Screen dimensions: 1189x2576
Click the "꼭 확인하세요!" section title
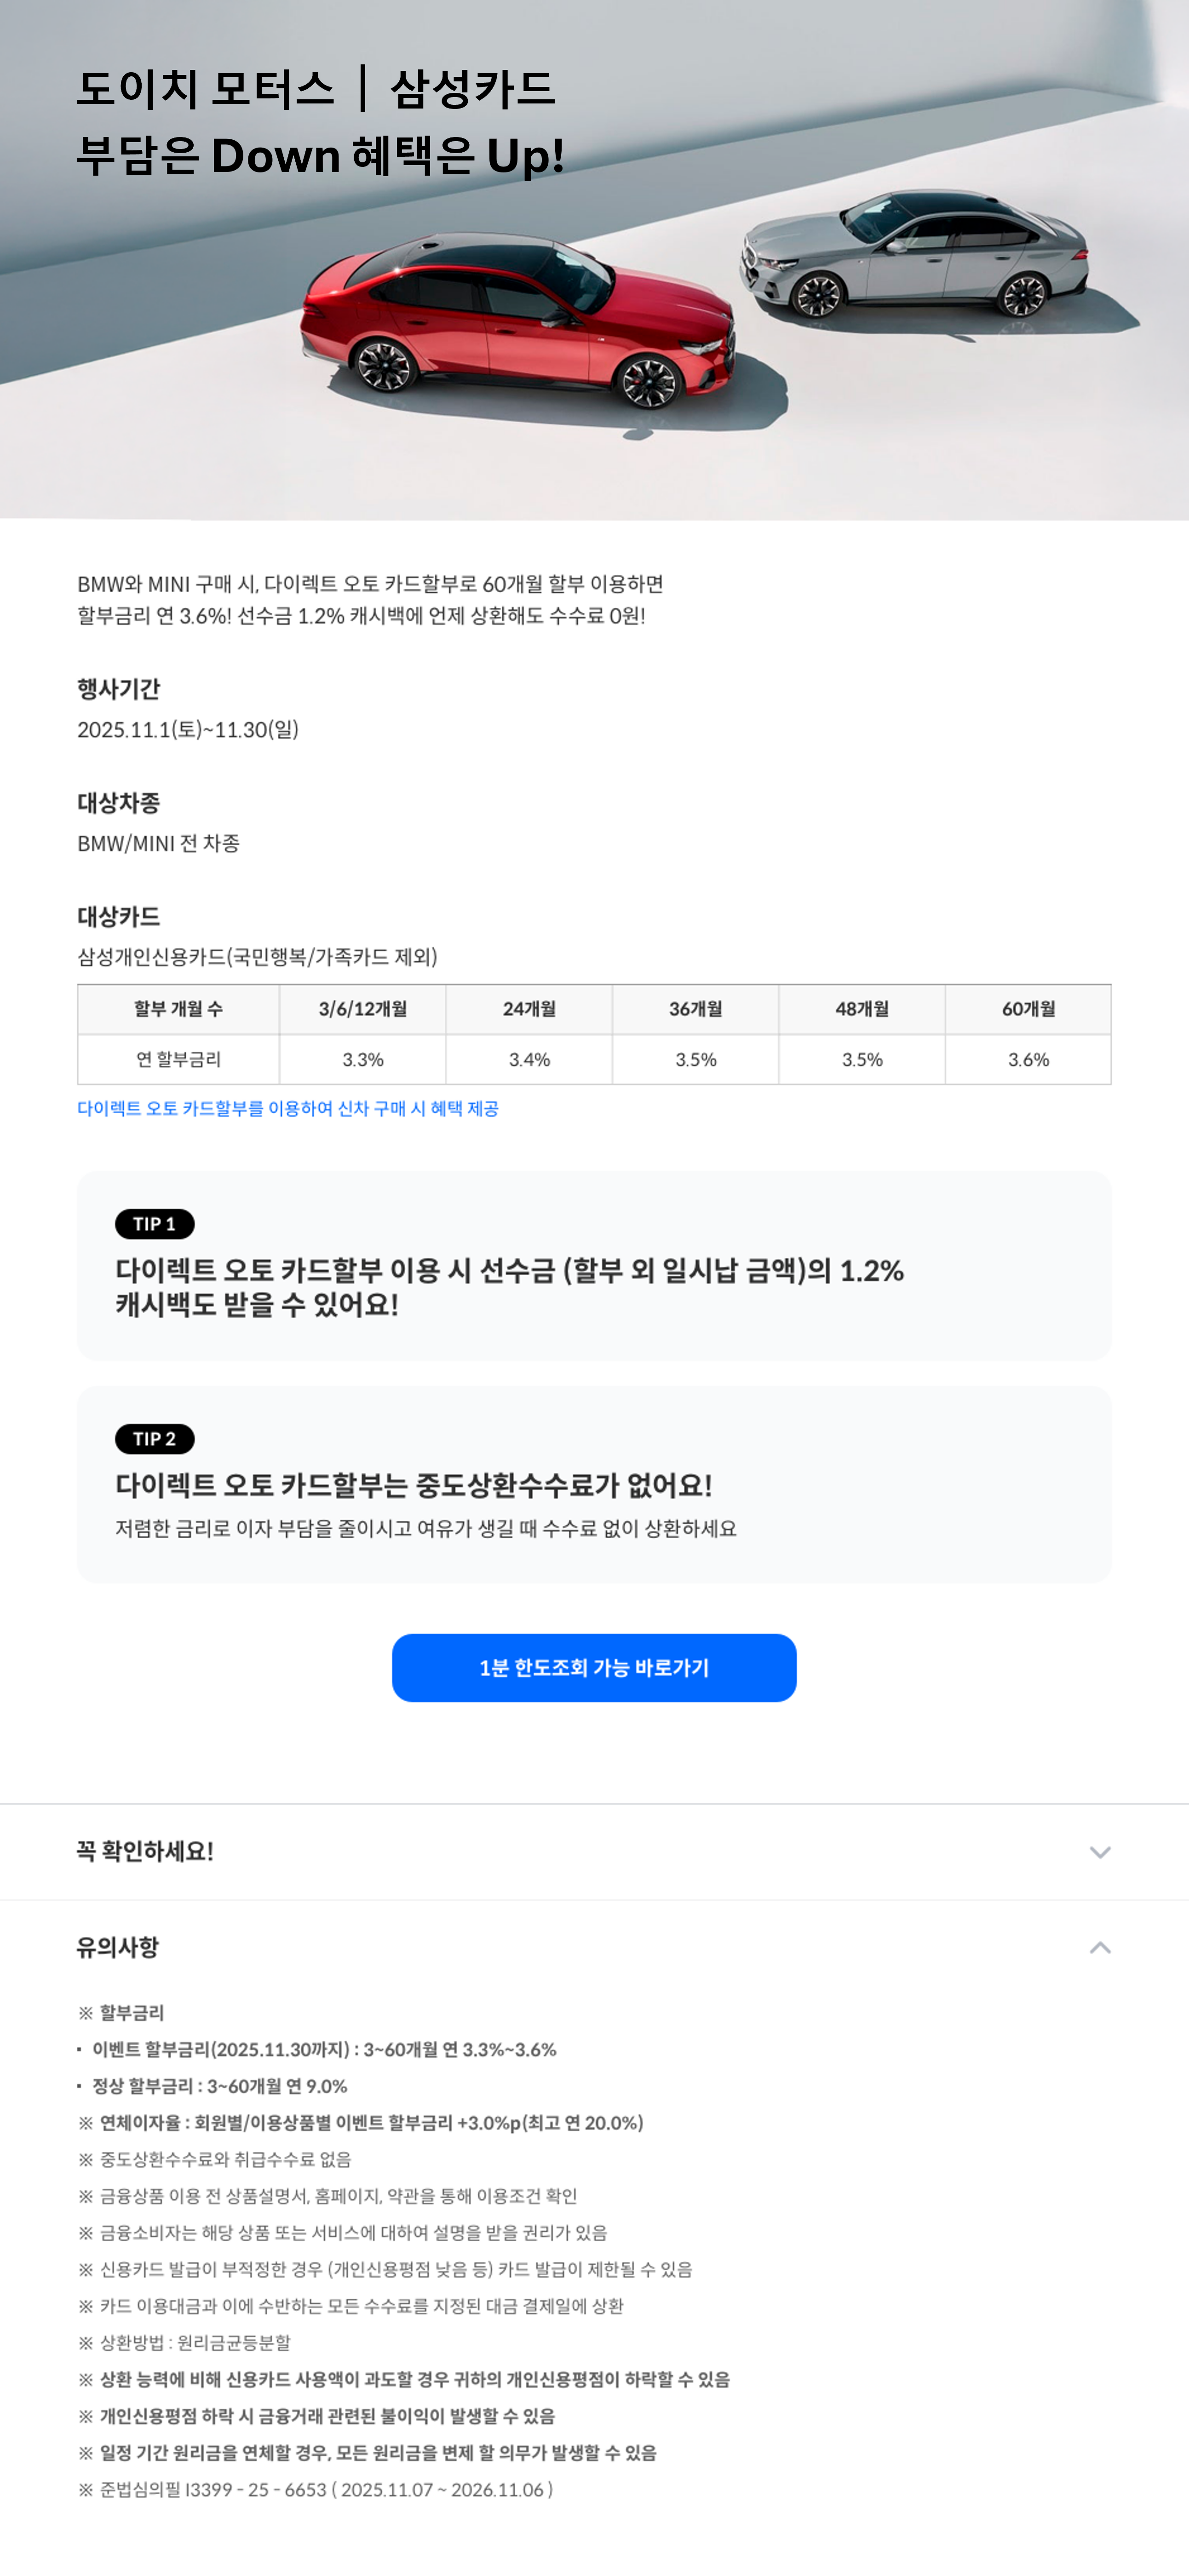tap(145, 1852)
